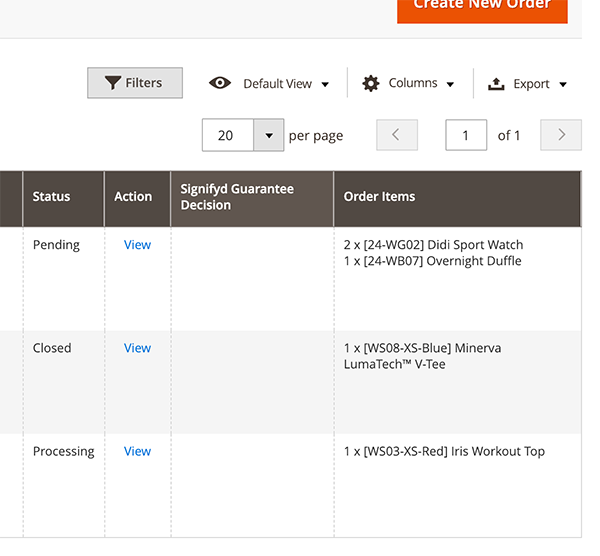Screen dimensions: 600x556
Task: Open View link for Processing order
Action: (x=137, y=451)
